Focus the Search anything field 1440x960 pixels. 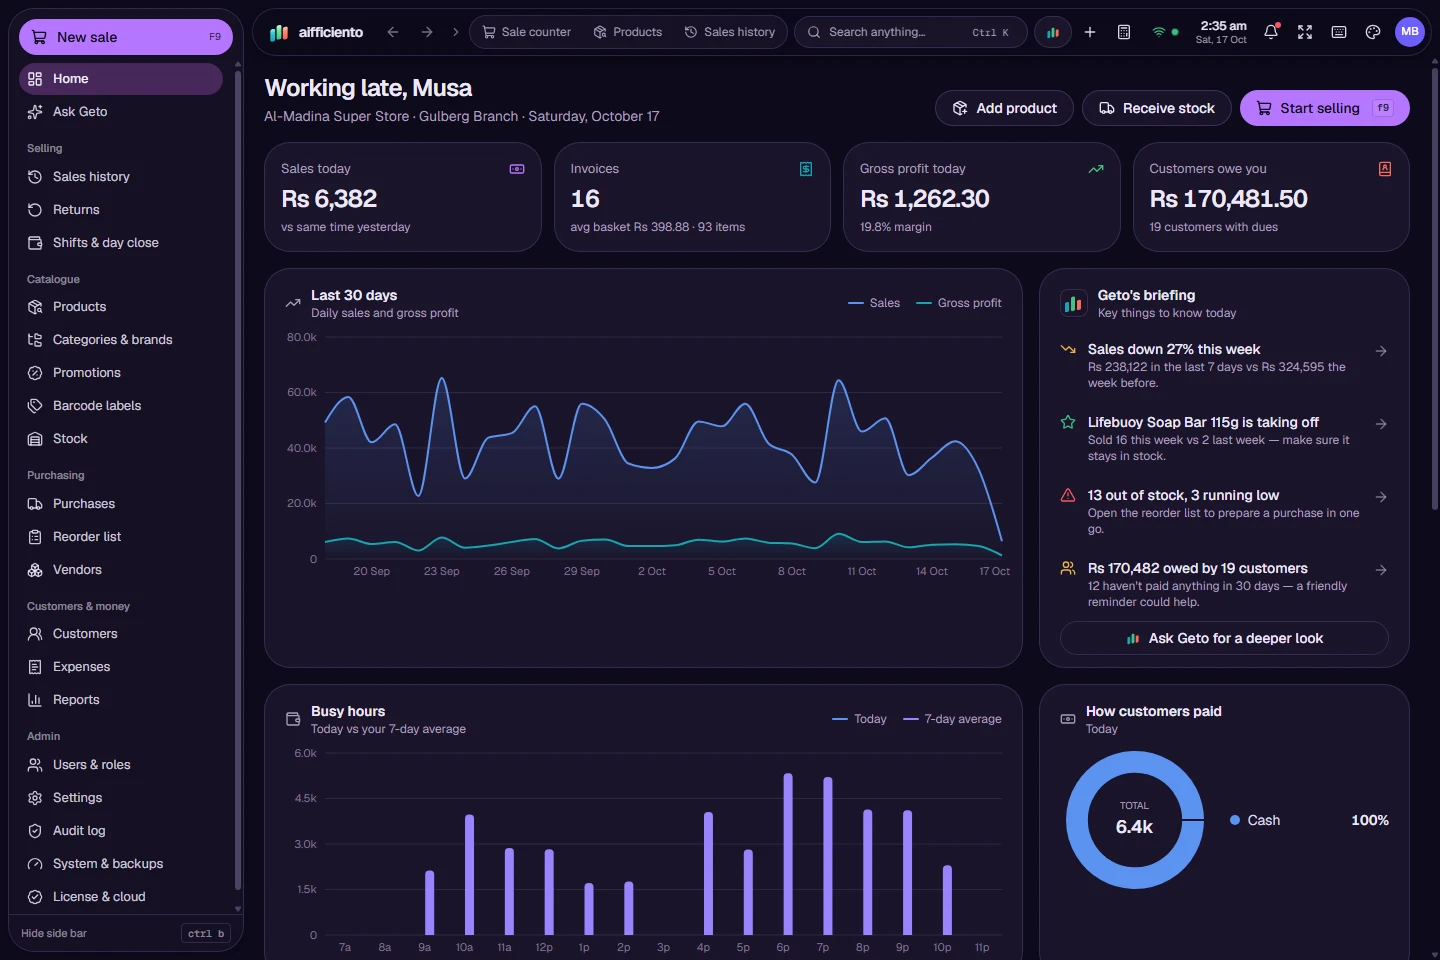910,32
